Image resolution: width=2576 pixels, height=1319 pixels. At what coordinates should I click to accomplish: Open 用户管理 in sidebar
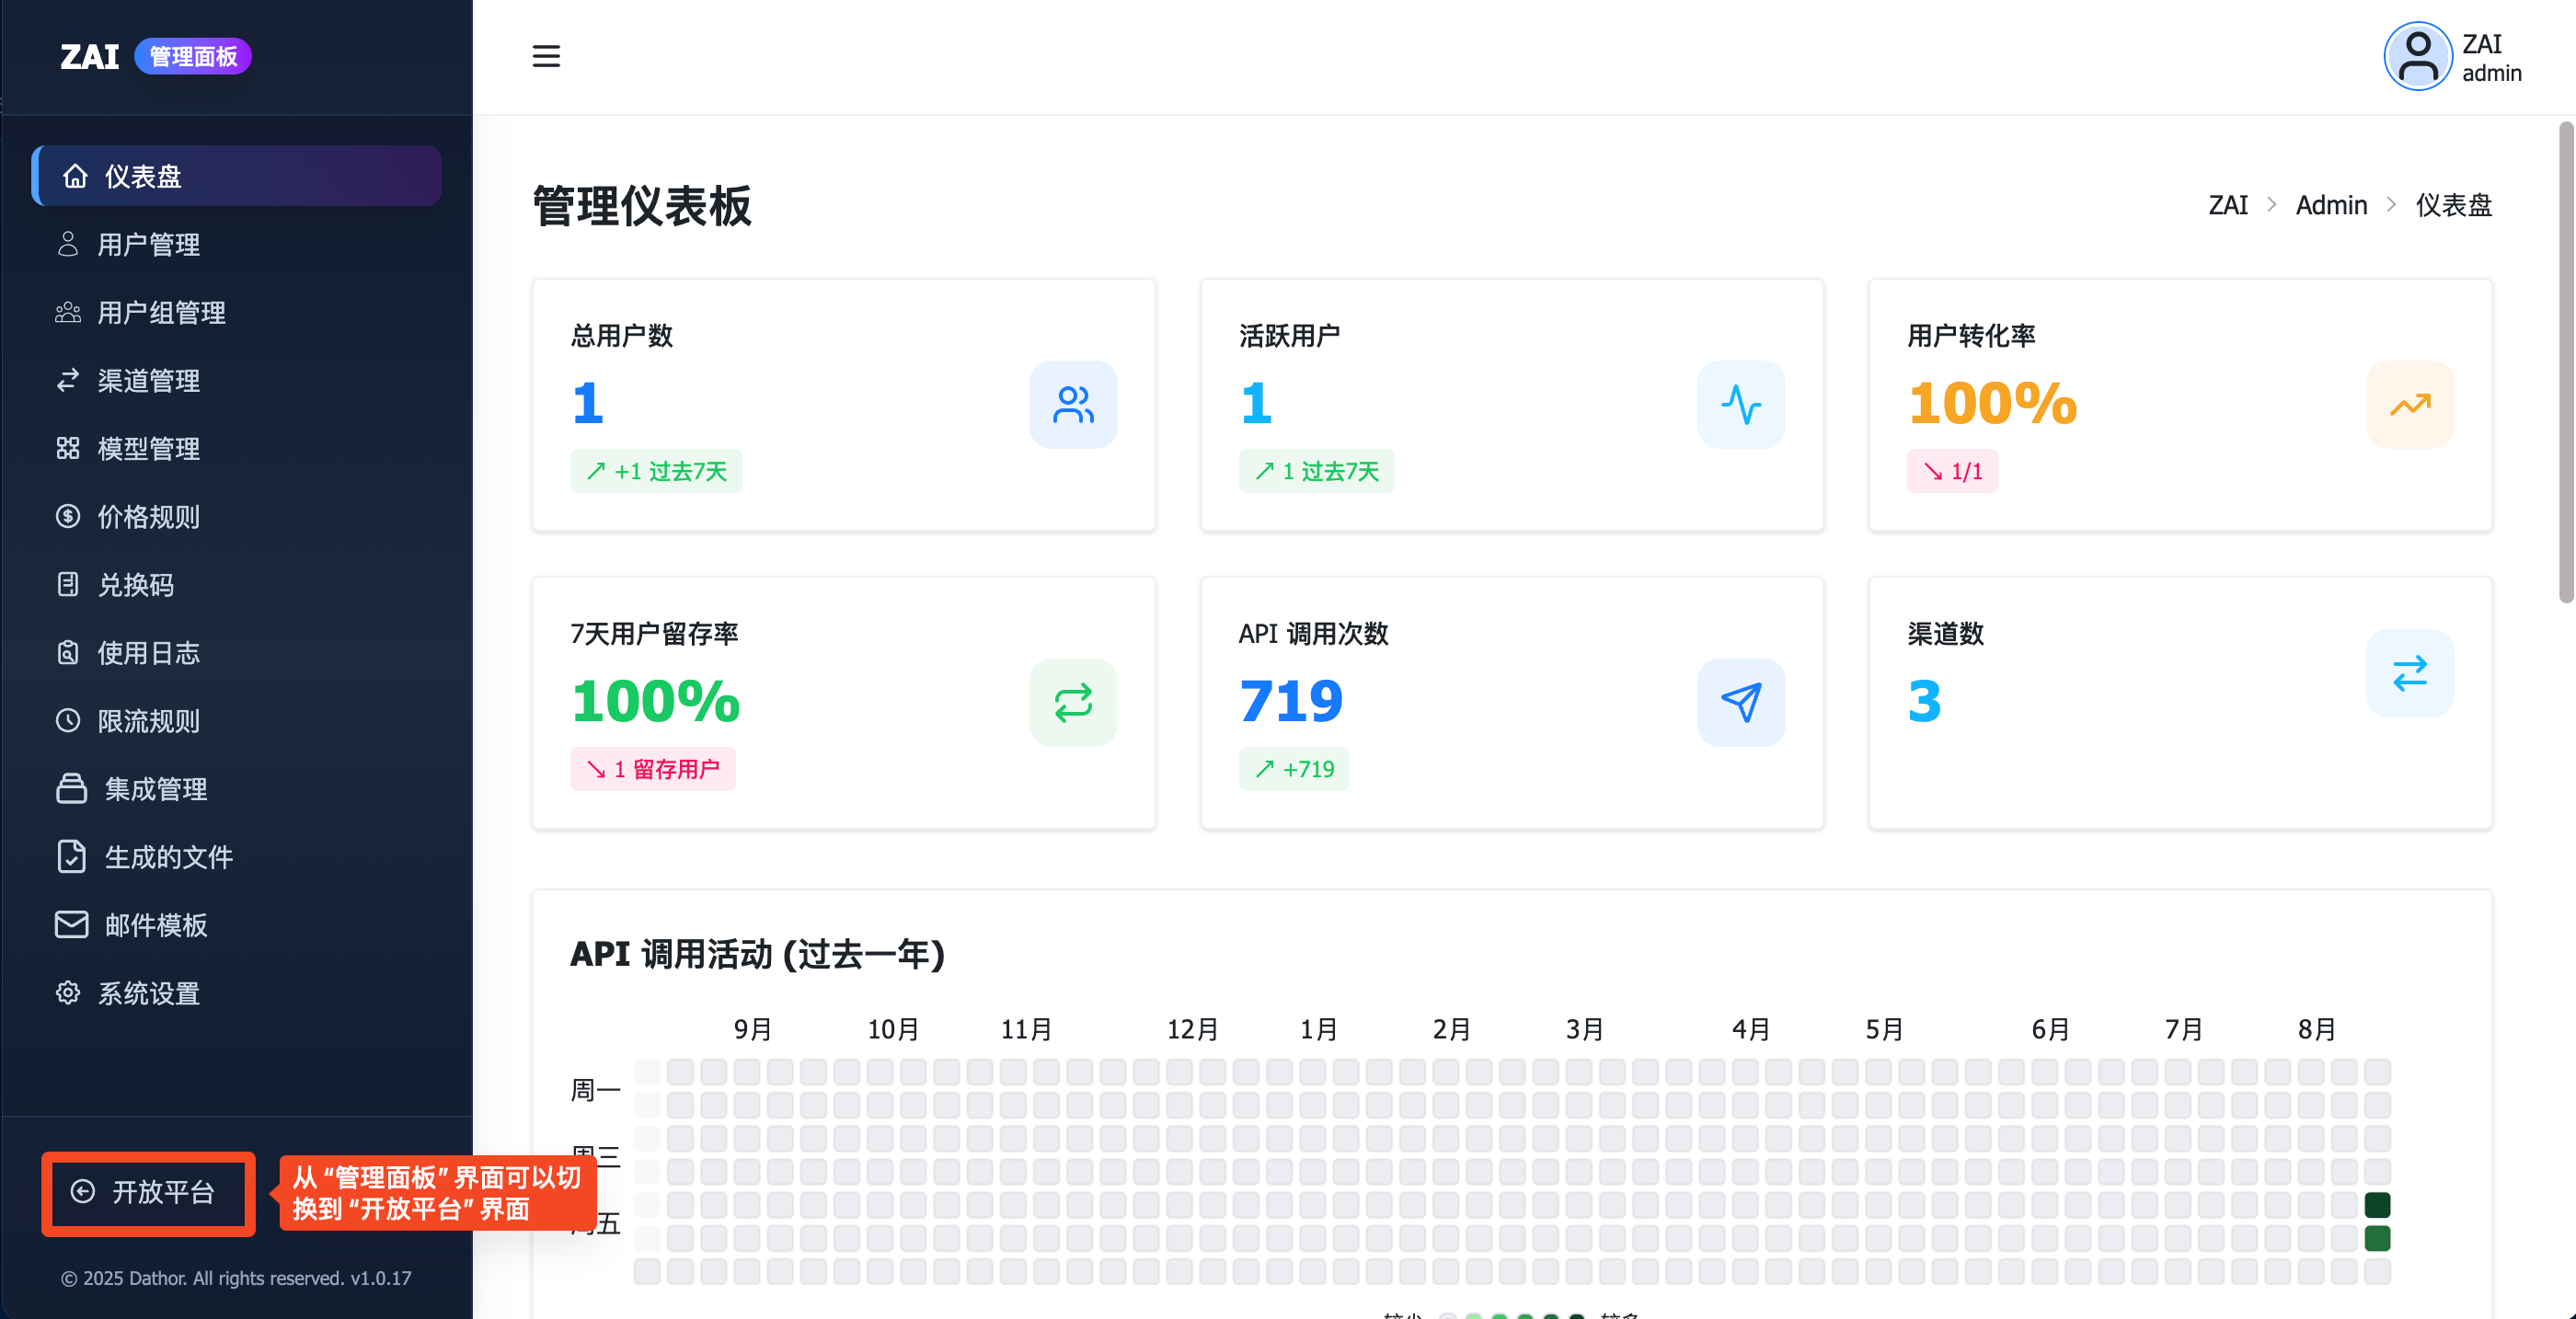[148, 244]
